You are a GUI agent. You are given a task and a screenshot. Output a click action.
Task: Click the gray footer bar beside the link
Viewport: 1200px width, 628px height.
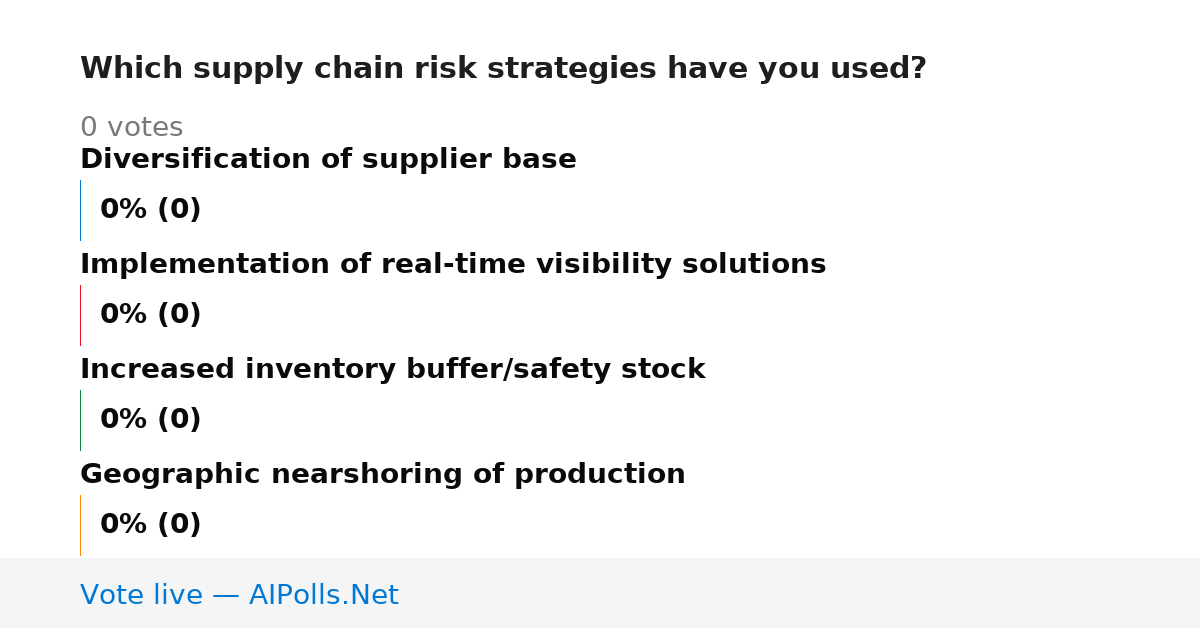pyautogui.click(x=800, y=593)
